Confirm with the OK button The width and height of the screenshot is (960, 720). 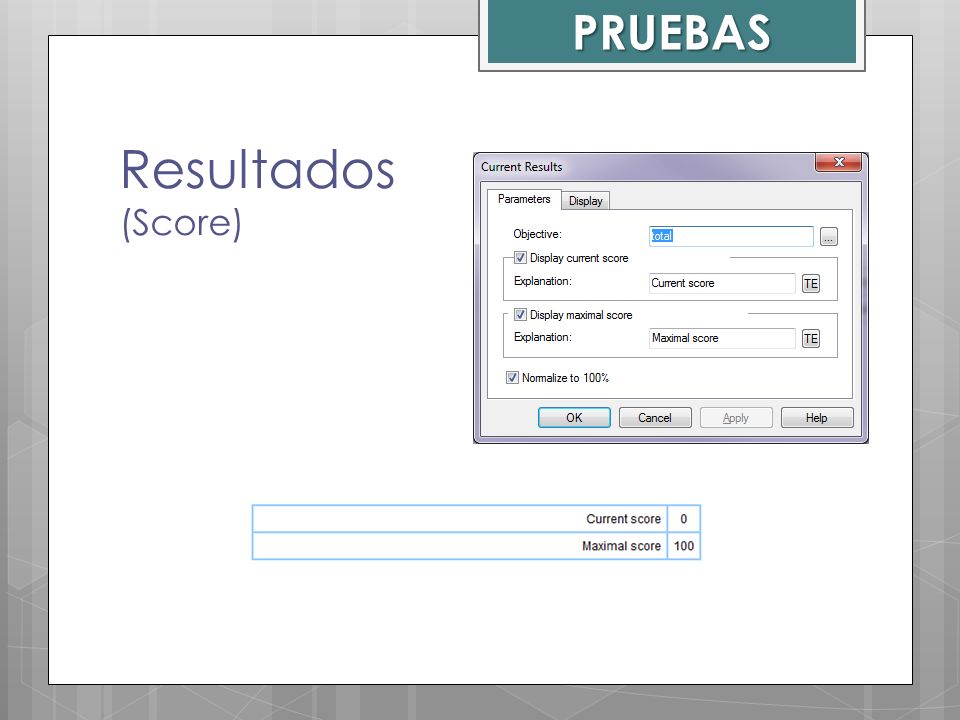coord(574,418)
